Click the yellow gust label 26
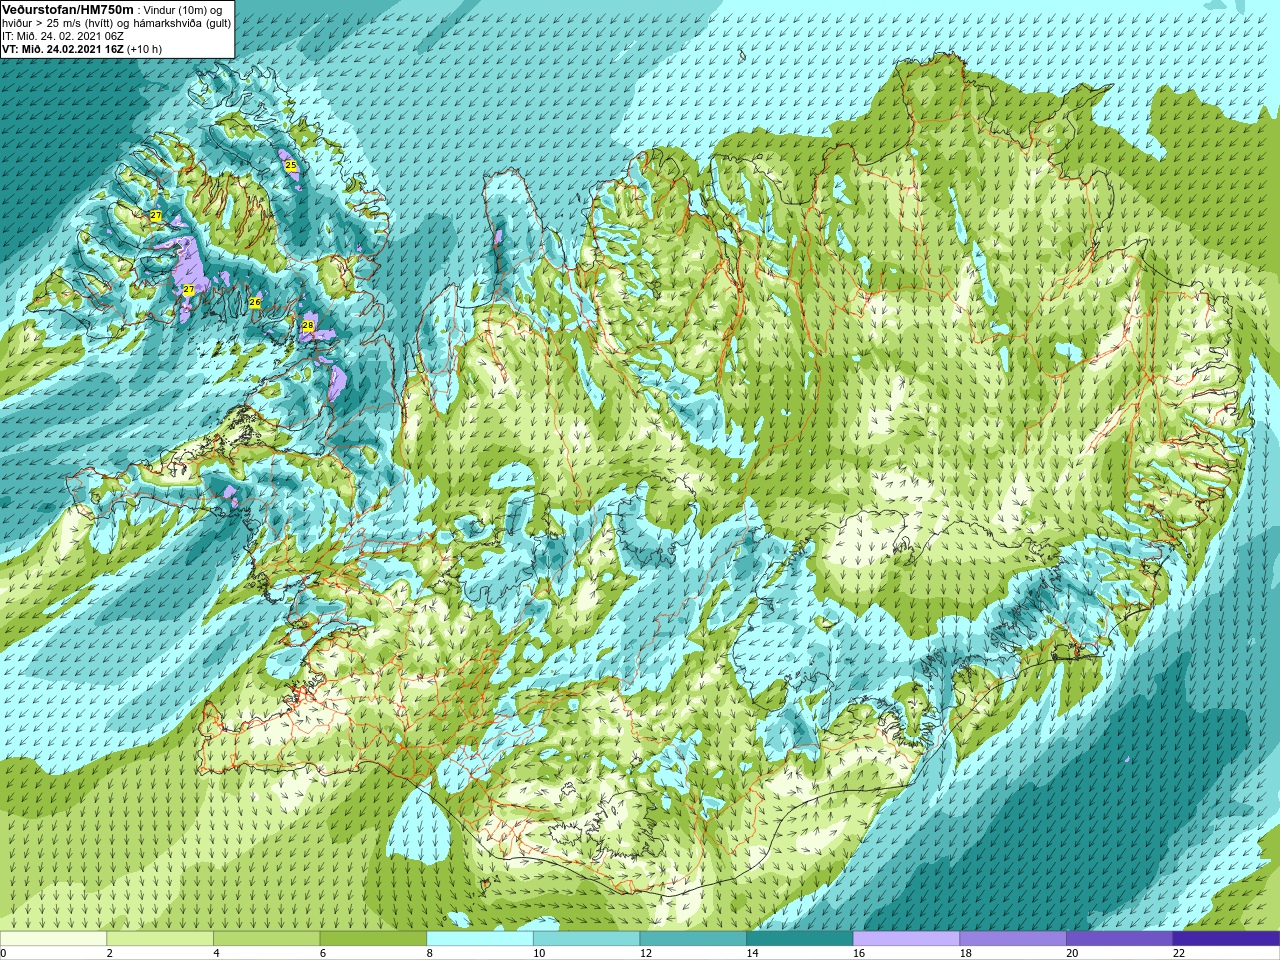The height and width of the screenshot is (960, 1280). tap(255, 302)
